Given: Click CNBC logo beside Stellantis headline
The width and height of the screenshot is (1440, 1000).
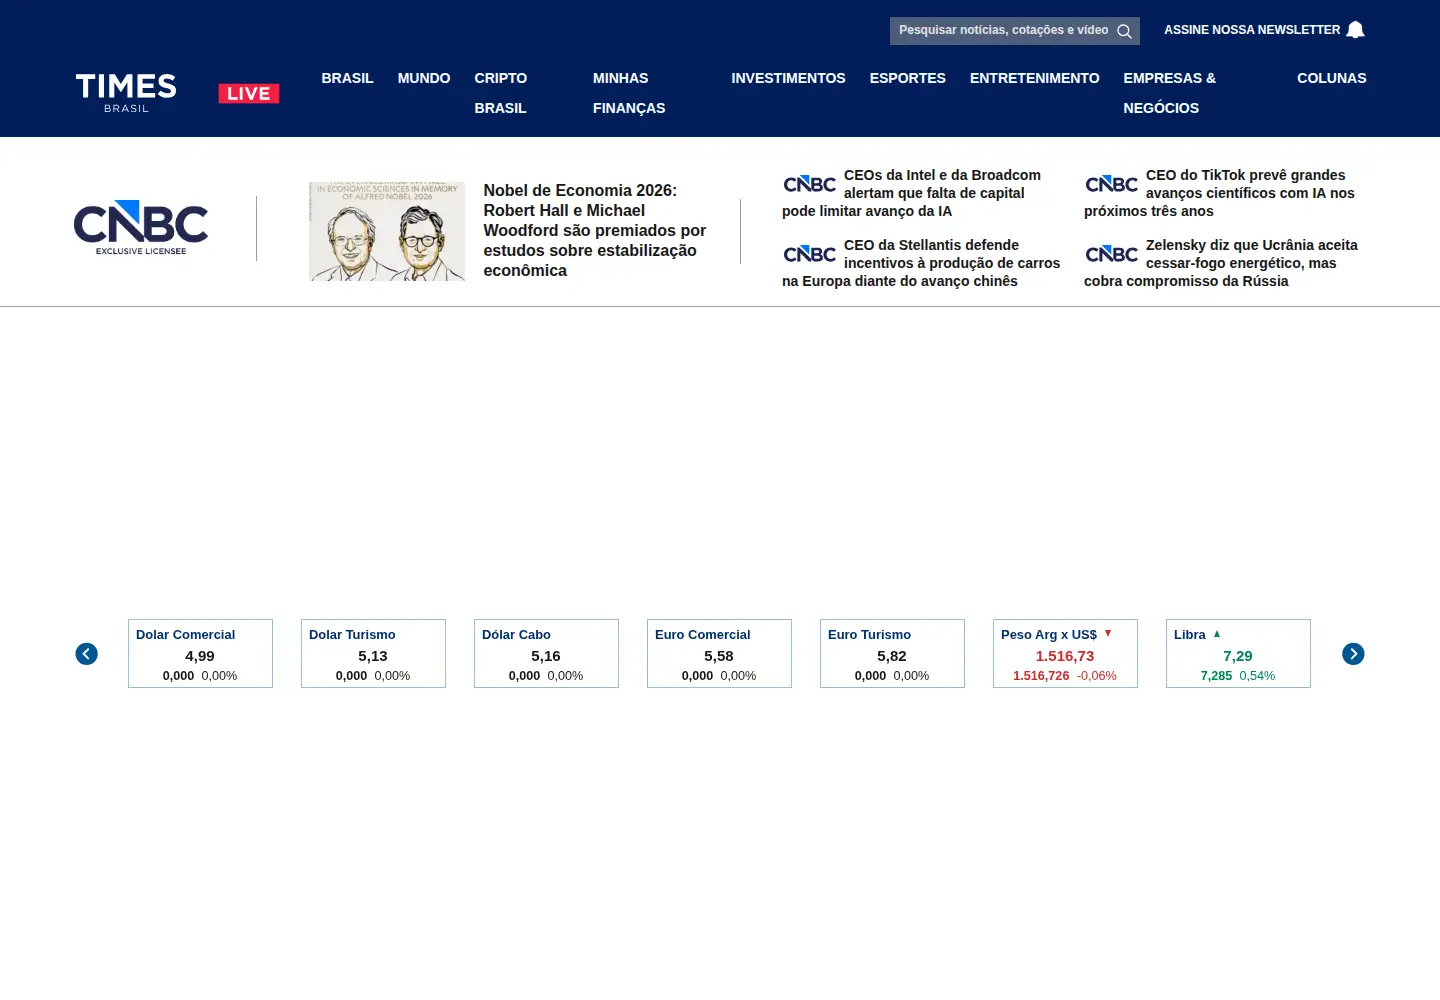Looking at the screenshot, I should 809,254.
